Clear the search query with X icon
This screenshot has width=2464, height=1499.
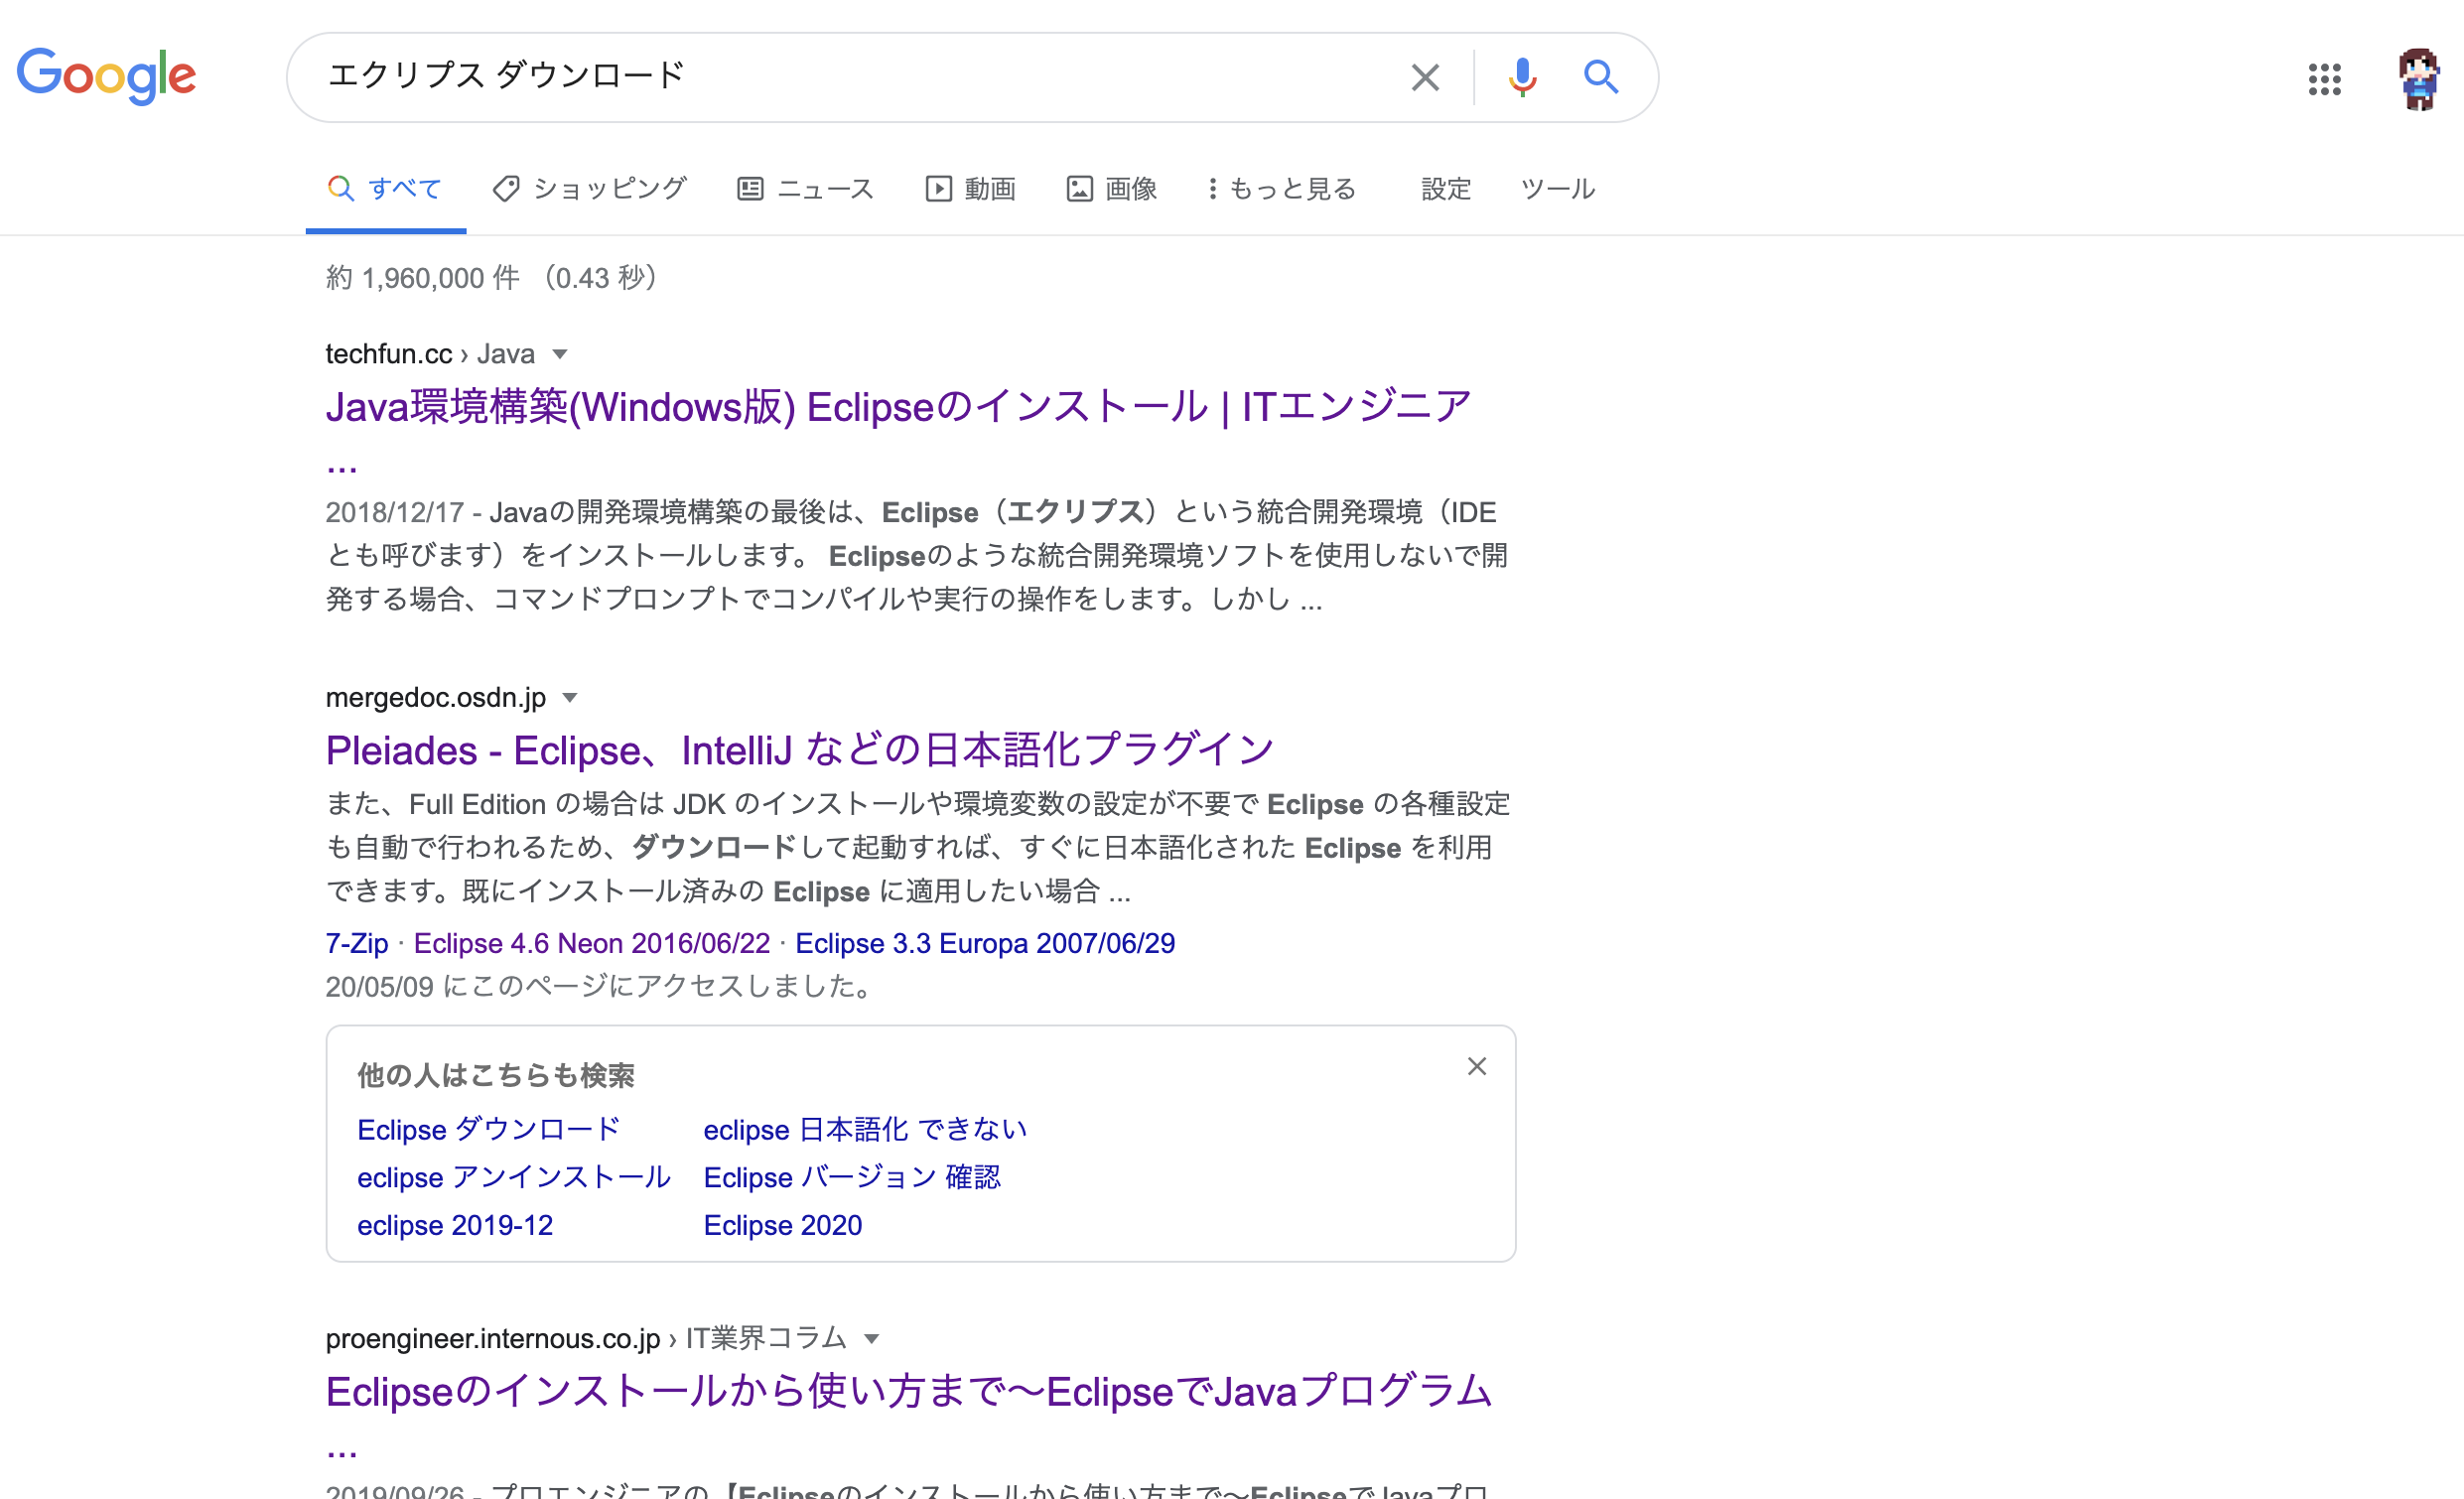coord(1425,77)
